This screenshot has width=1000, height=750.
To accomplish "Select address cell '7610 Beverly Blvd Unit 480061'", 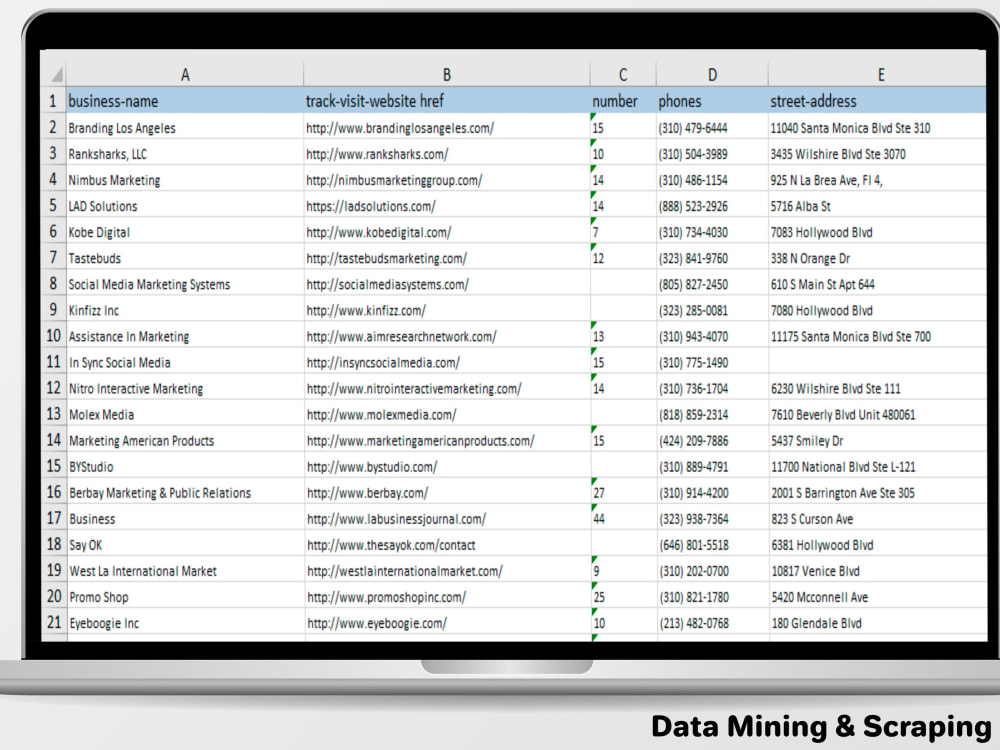I will tap(878, 415).
